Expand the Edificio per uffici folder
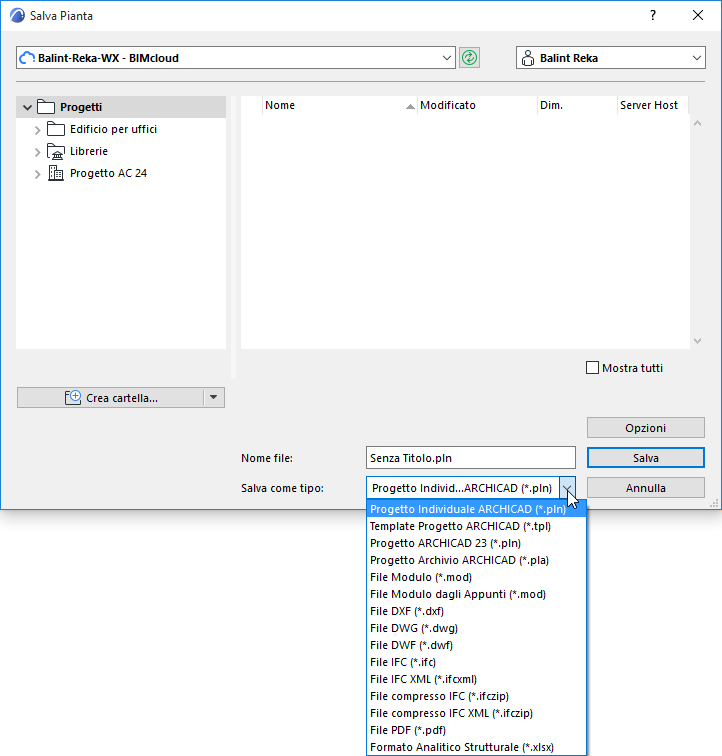Viewport: 722px width, 756px height. point(38,130)
